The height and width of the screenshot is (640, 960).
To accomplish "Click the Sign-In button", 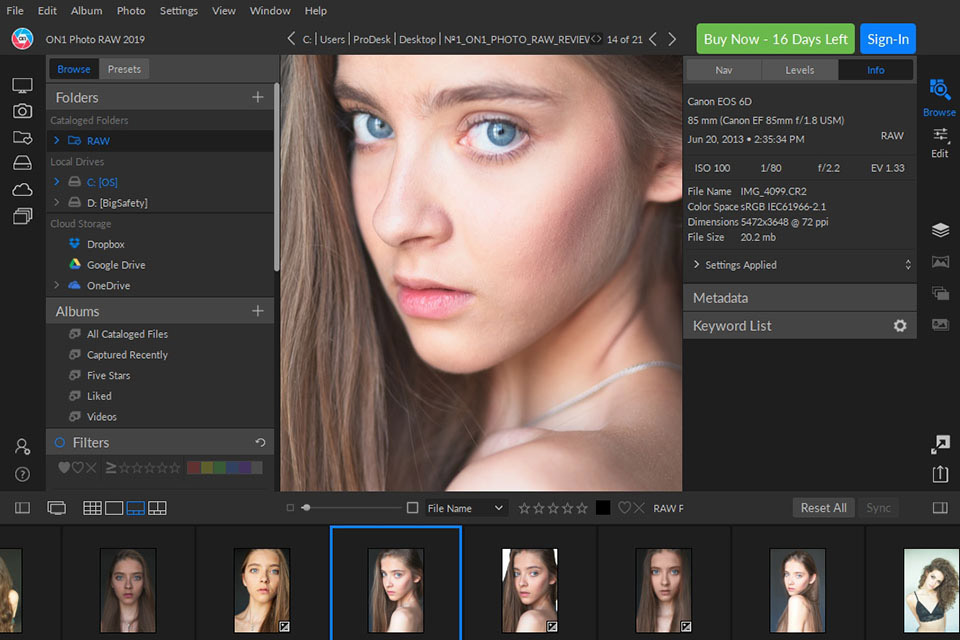I will pos(888,39).
